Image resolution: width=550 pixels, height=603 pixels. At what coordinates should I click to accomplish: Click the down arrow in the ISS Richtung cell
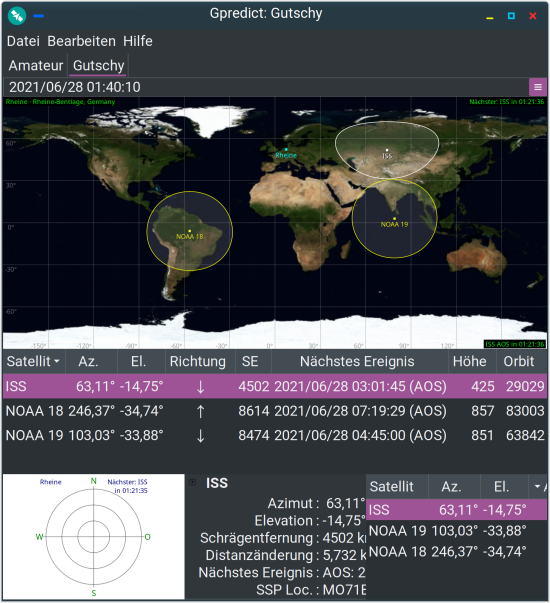click(x=200, y=386)
